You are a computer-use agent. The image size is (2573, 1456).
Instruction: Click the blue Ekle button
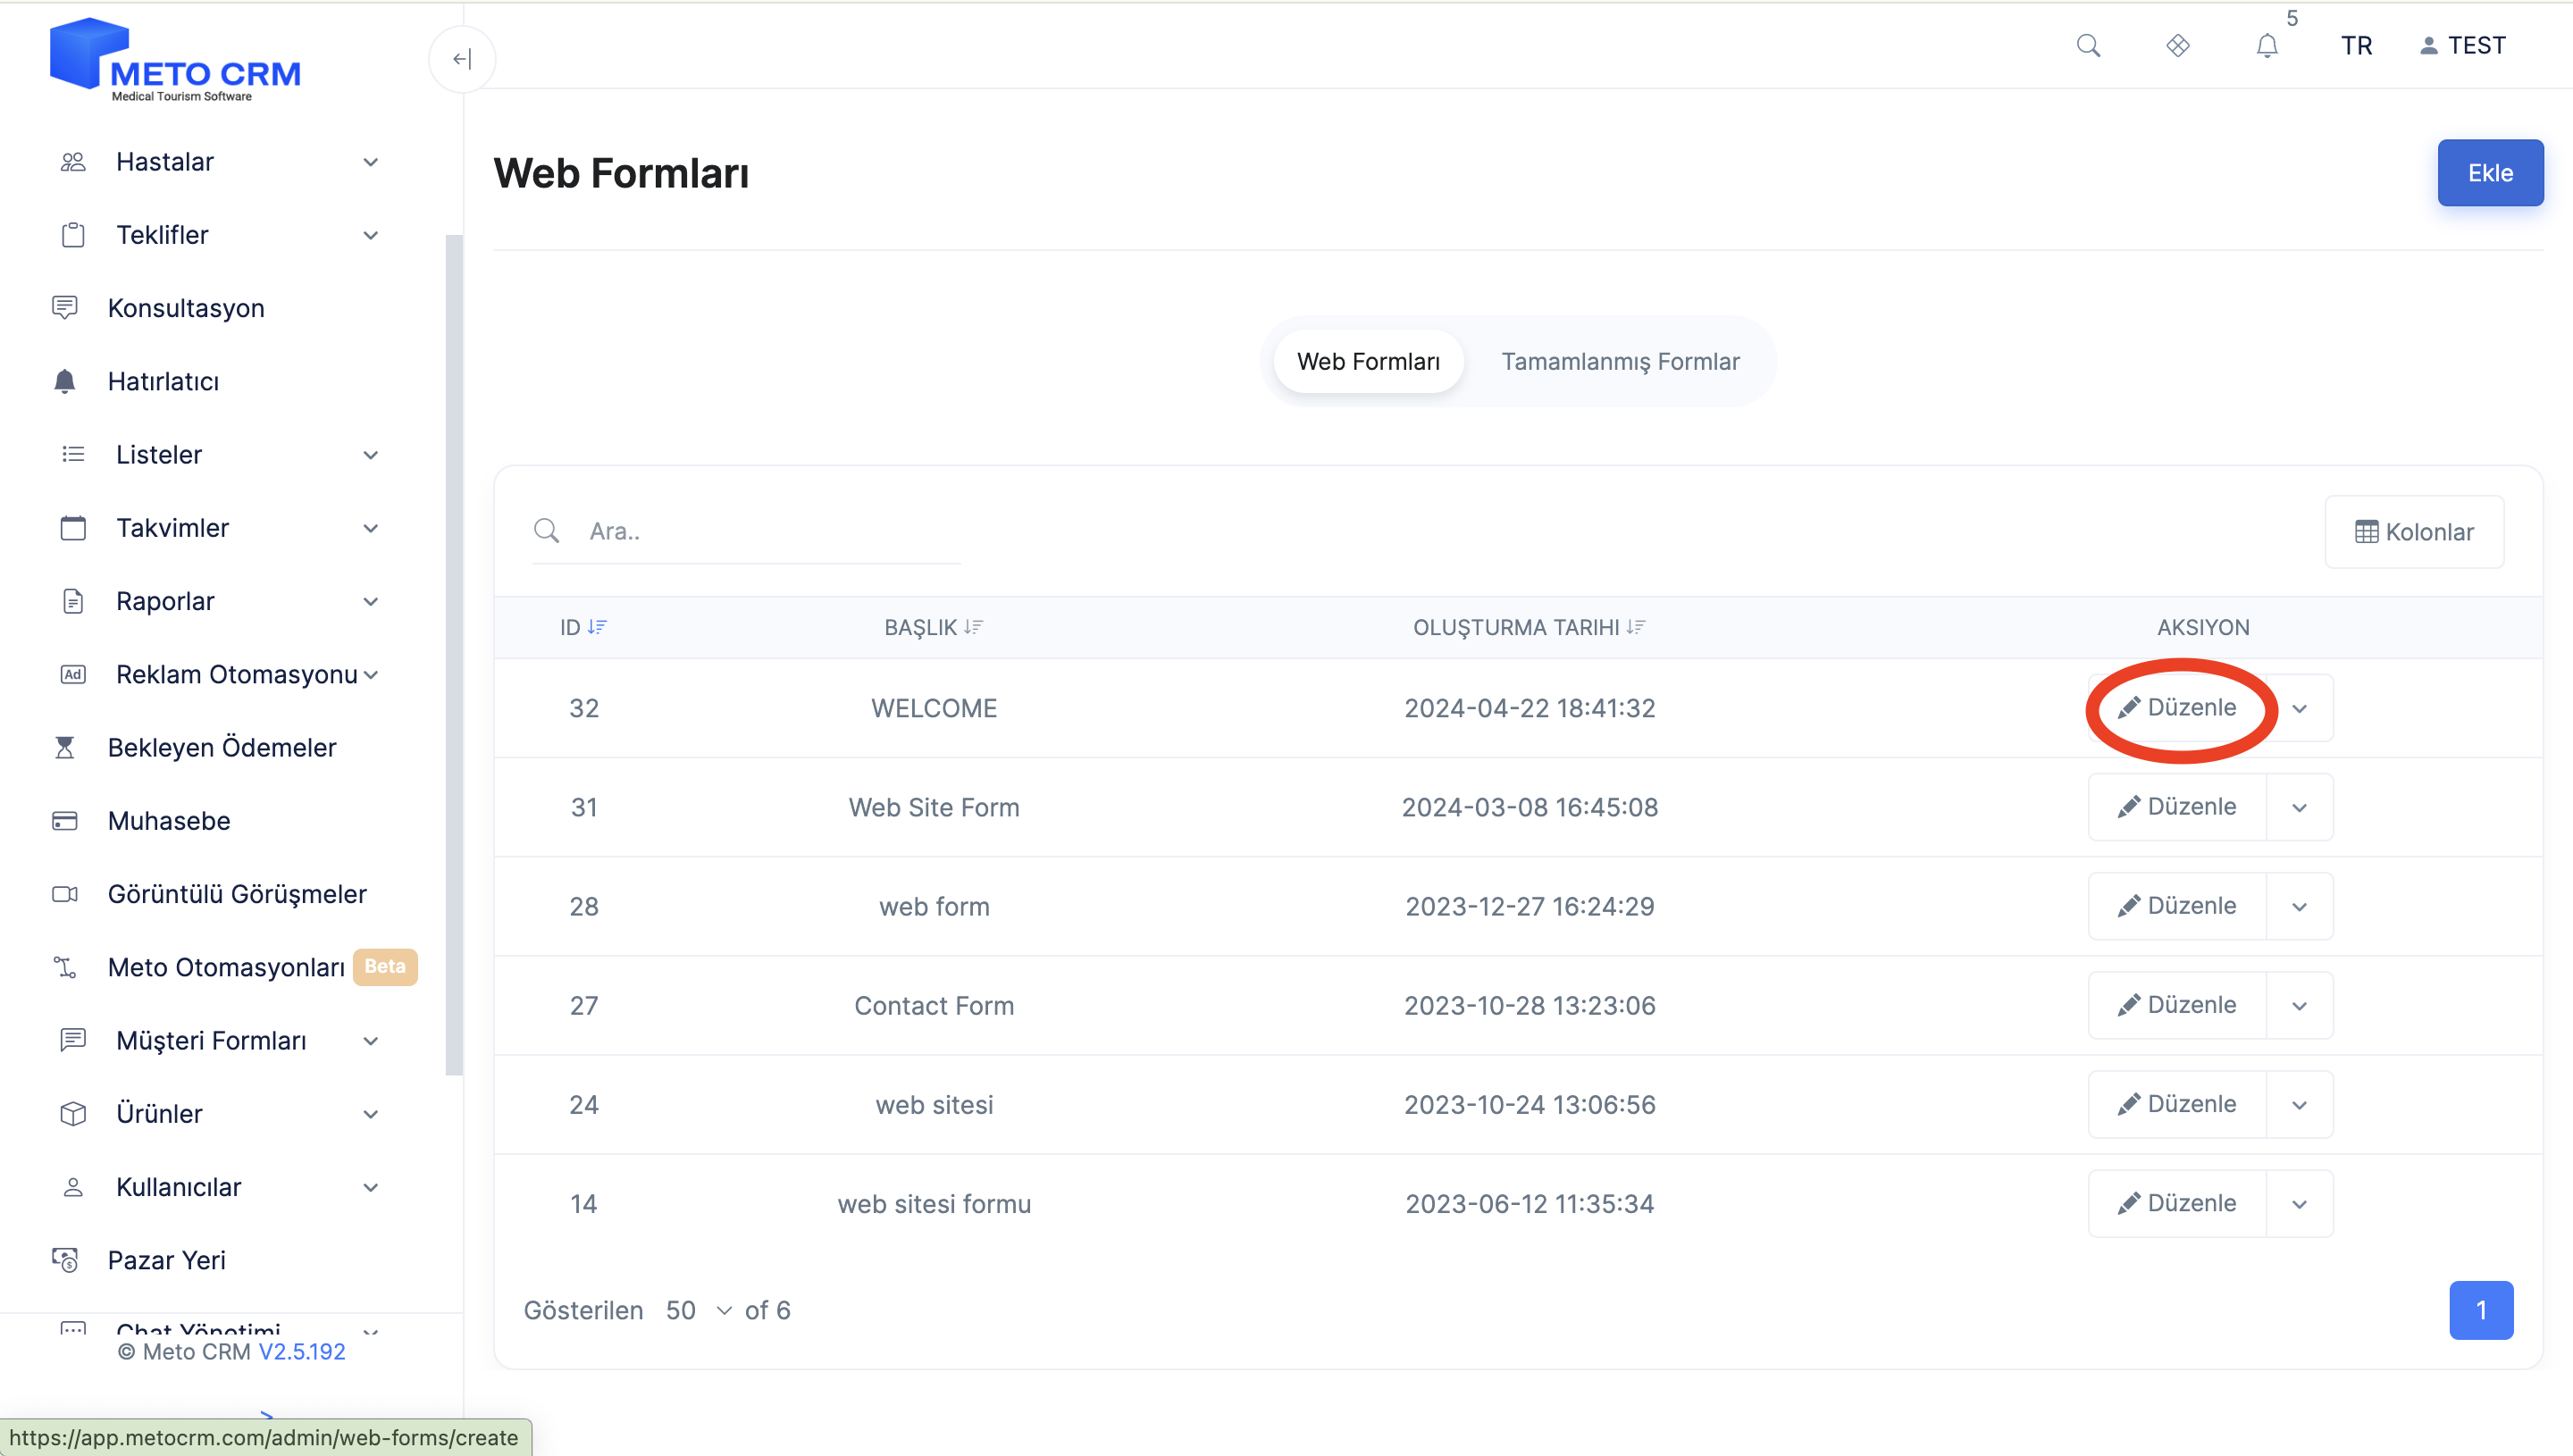[x=2489, y=173]
